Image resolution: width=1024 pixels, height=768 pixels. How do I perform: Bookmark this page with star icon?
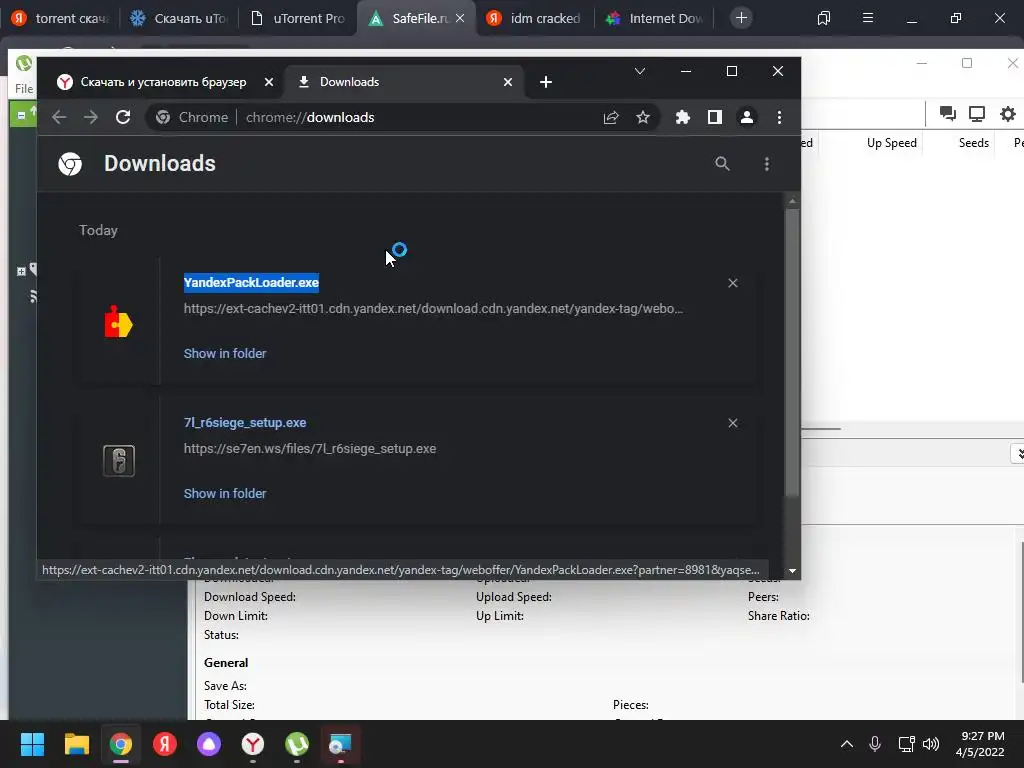click(643, 118)
